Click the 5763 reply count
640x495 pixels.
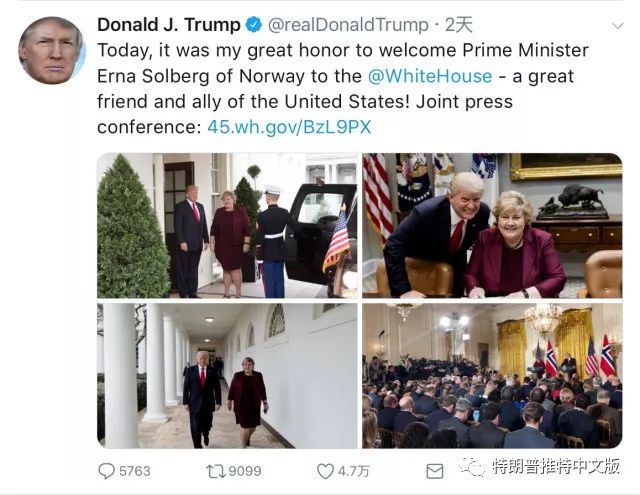(135, 471)
